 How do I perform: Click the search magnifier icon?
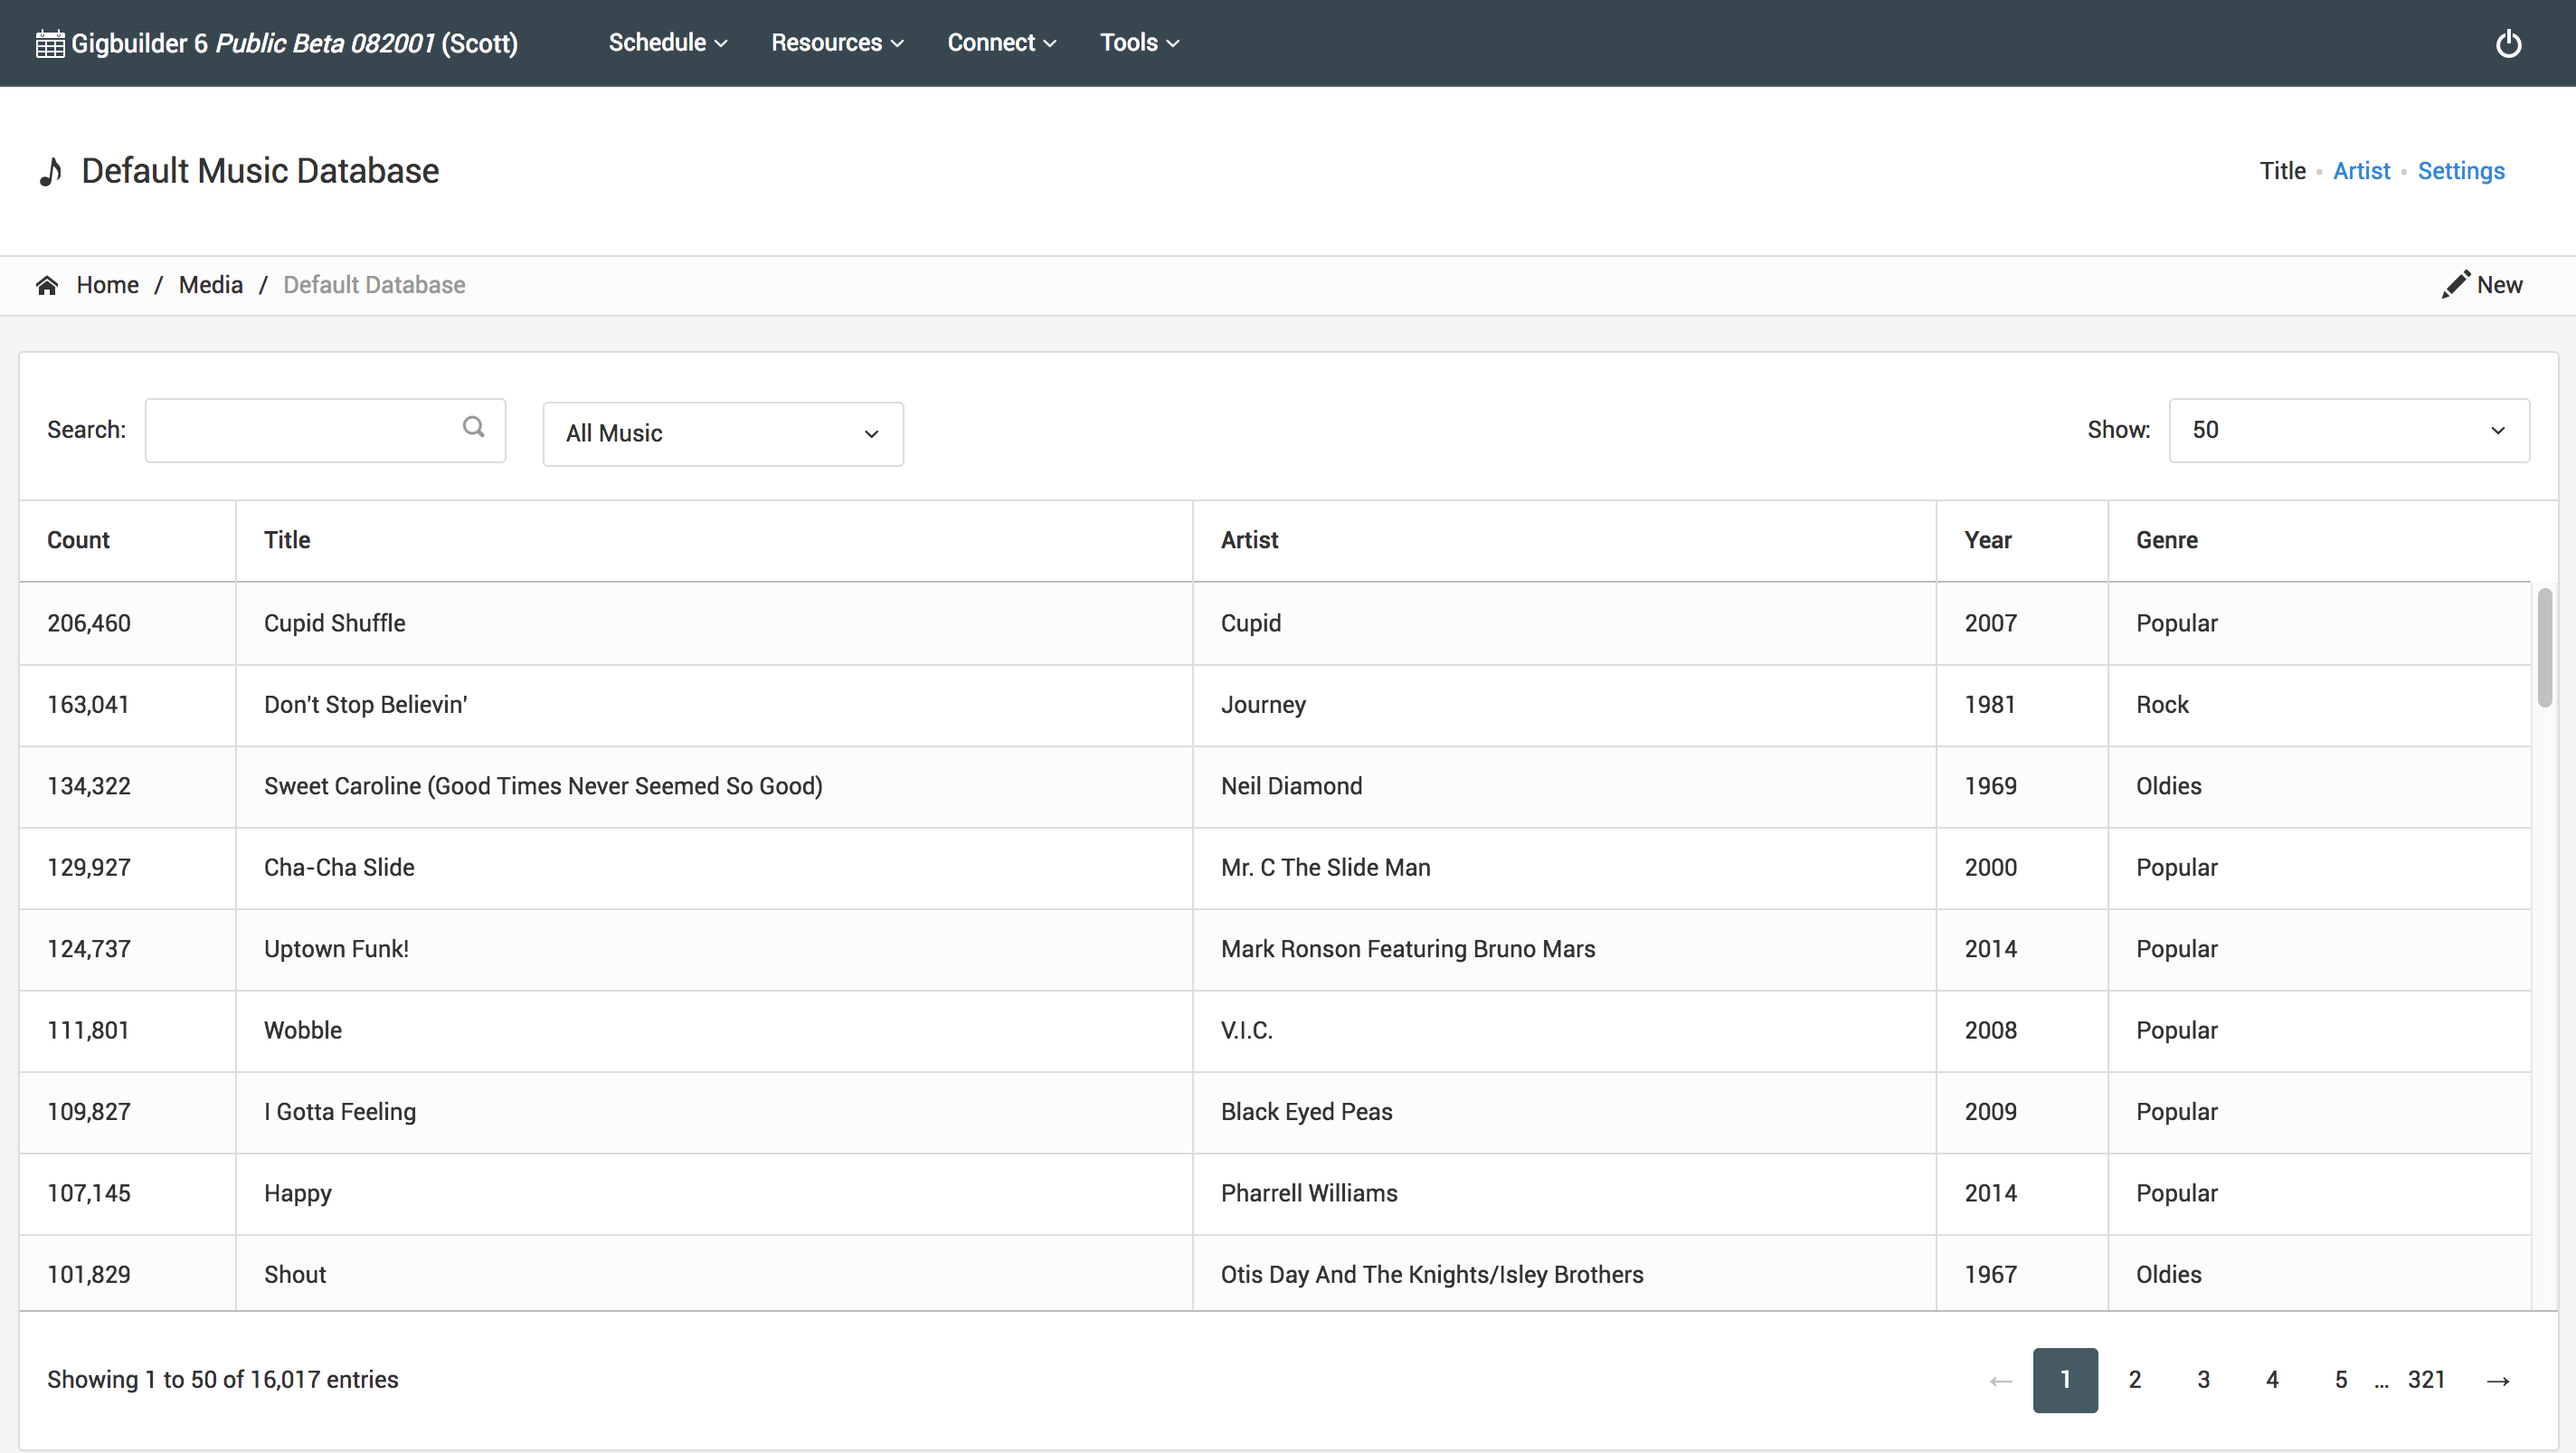(473, 428)
